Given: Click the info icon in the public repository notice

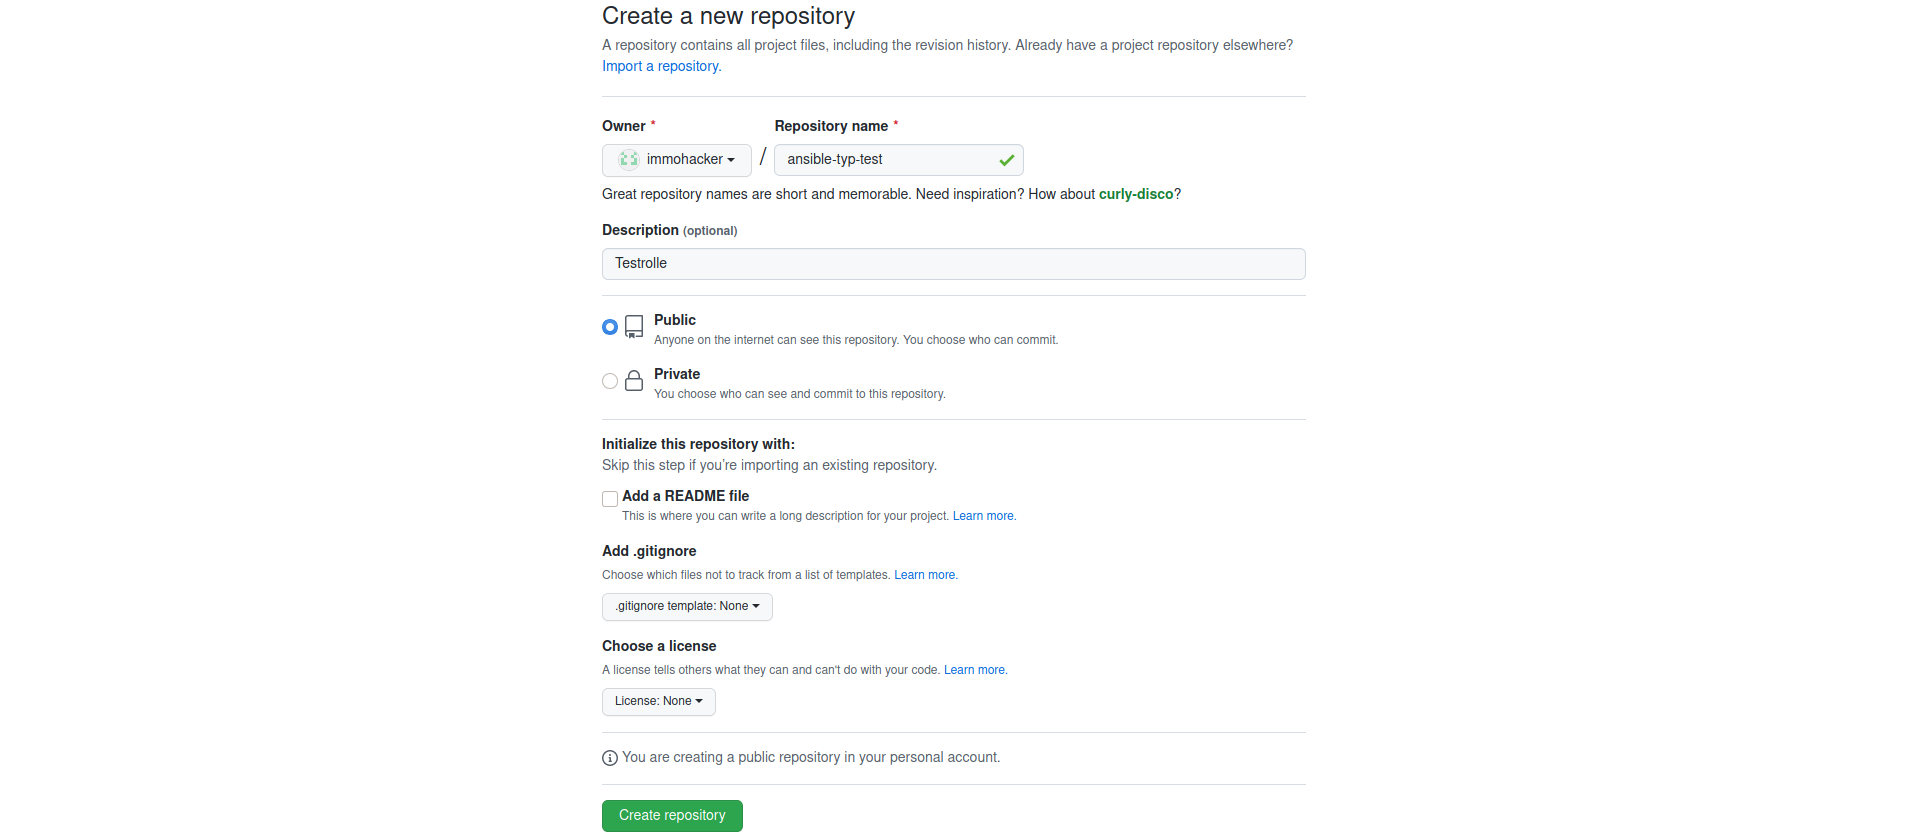Looking at the screenshot, I should point(609,758).
